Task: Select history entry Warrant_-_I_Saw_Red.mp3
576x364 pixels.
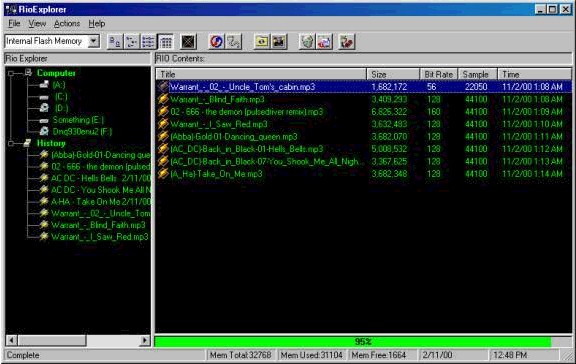Action: point(100,237)
